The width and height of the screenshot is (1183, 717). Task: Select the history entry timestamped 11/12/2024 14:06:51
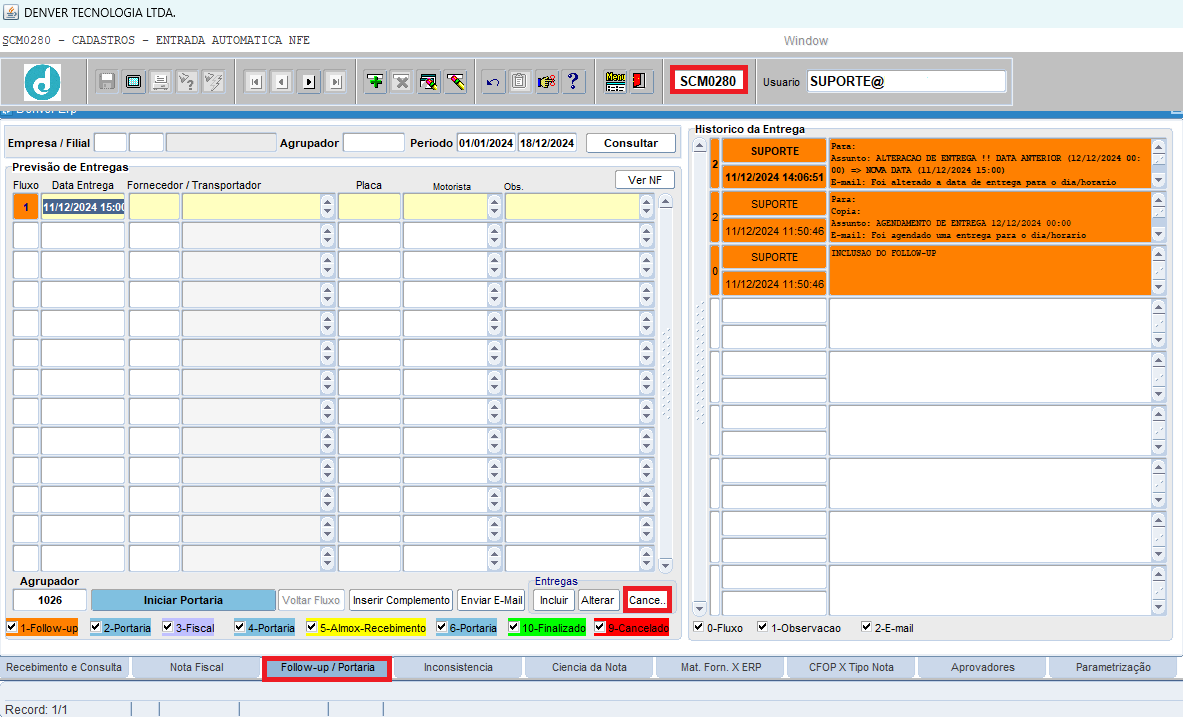point(774,177)
